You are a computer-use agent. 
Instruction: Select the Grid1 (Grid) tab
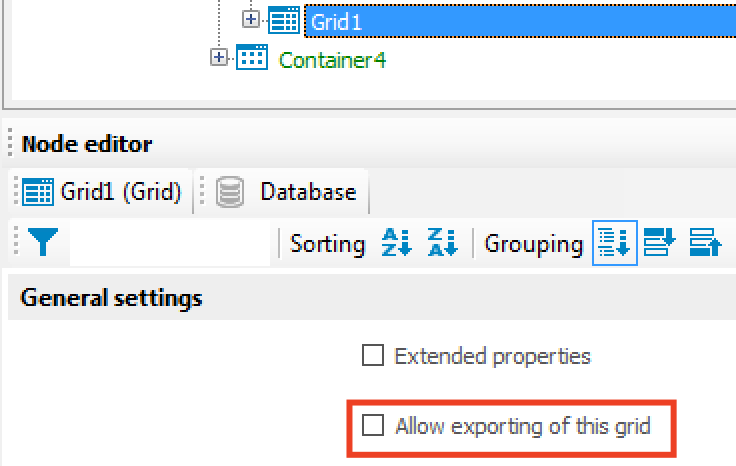click(x=100, y=192)
